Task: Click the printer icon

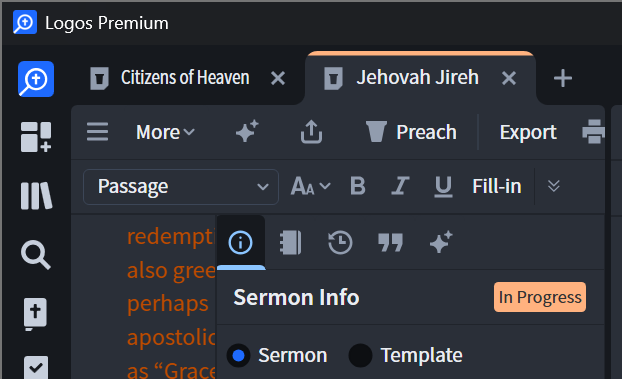Action: (x=593, y=131)
